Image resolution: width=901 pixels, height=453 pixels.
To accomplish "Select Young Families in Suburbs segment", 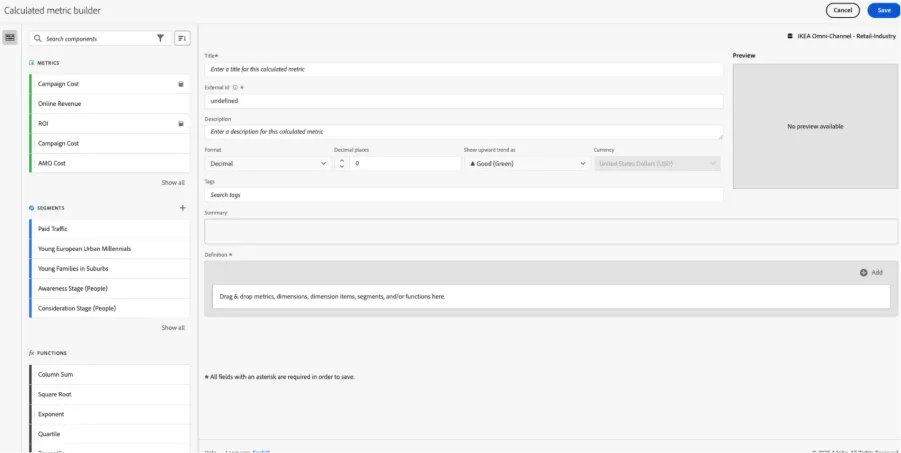I will click(109, 268).
